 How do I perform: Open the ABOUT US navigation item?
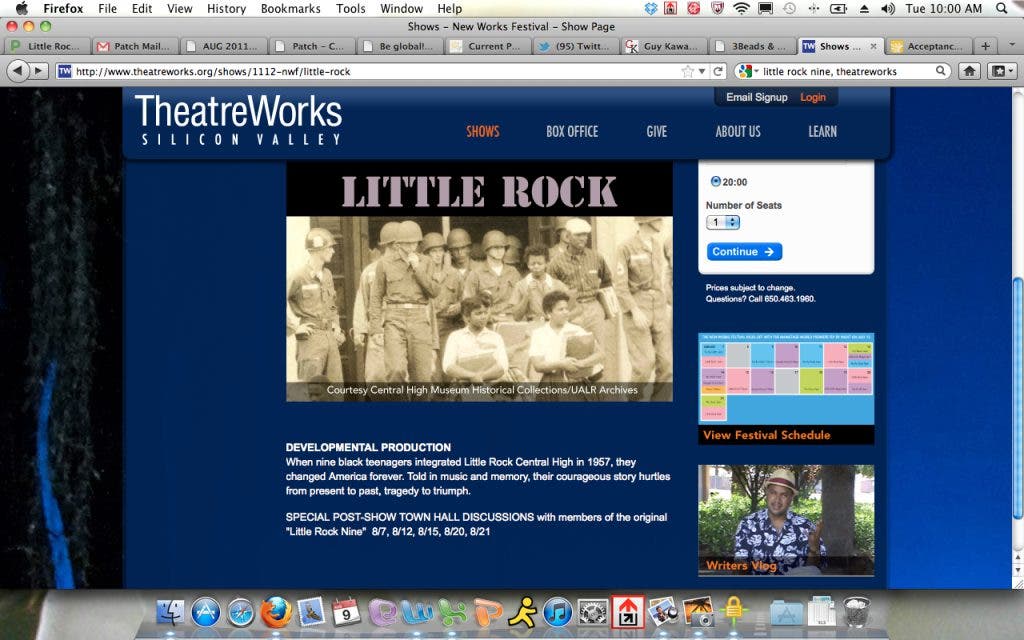click(x=738, y=131)
